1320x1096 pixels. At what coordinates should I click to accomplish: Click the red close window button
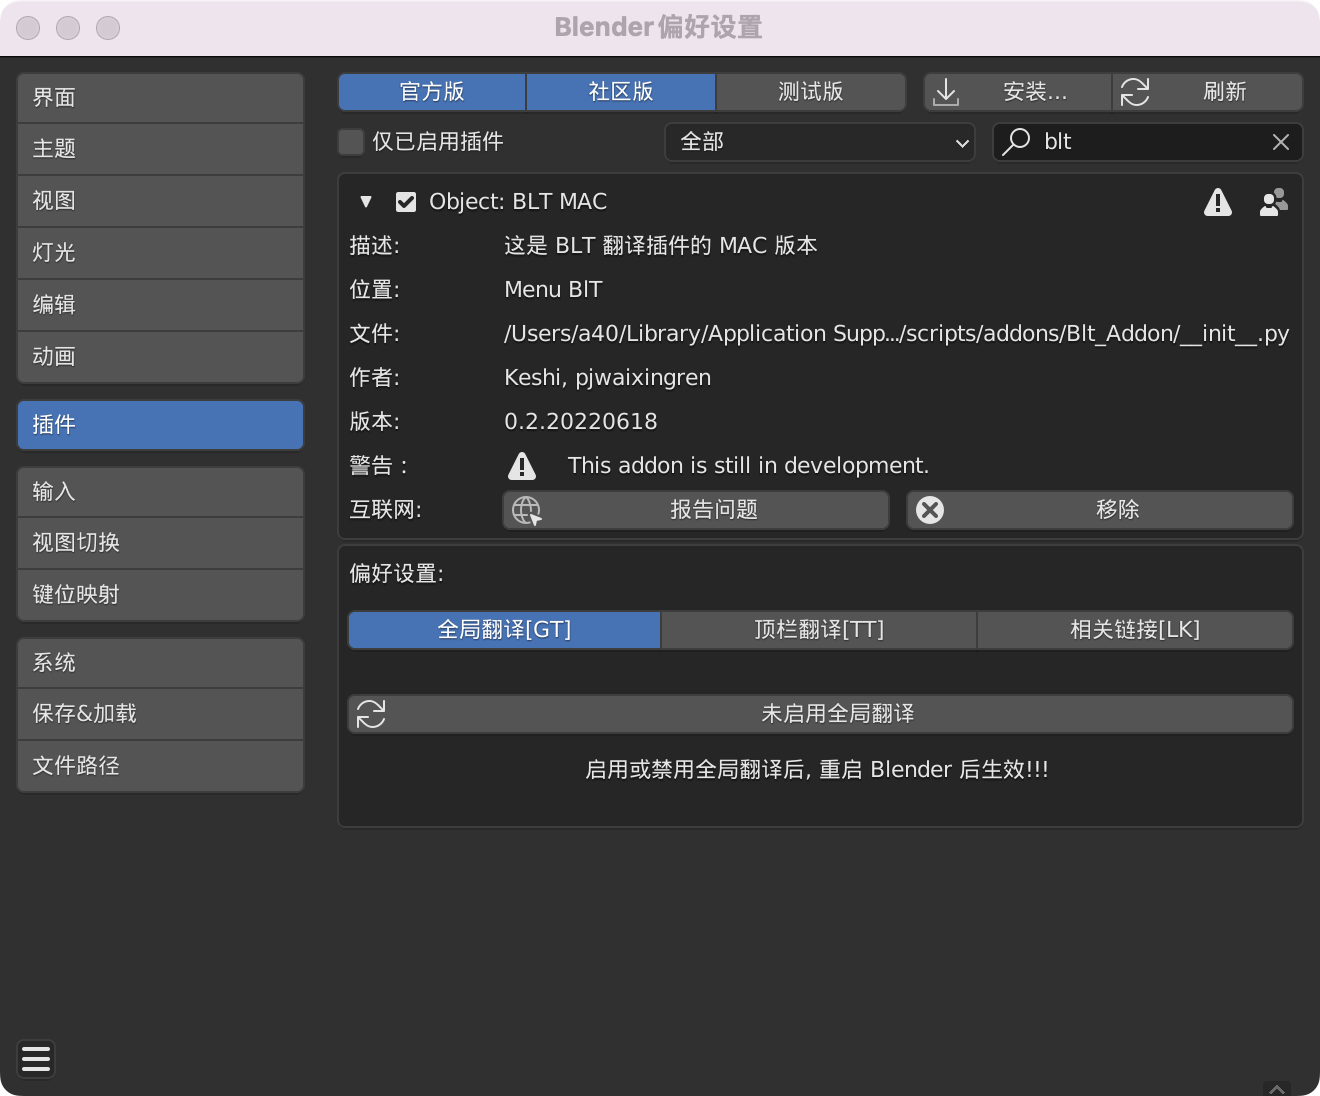[x=28, y=28]
